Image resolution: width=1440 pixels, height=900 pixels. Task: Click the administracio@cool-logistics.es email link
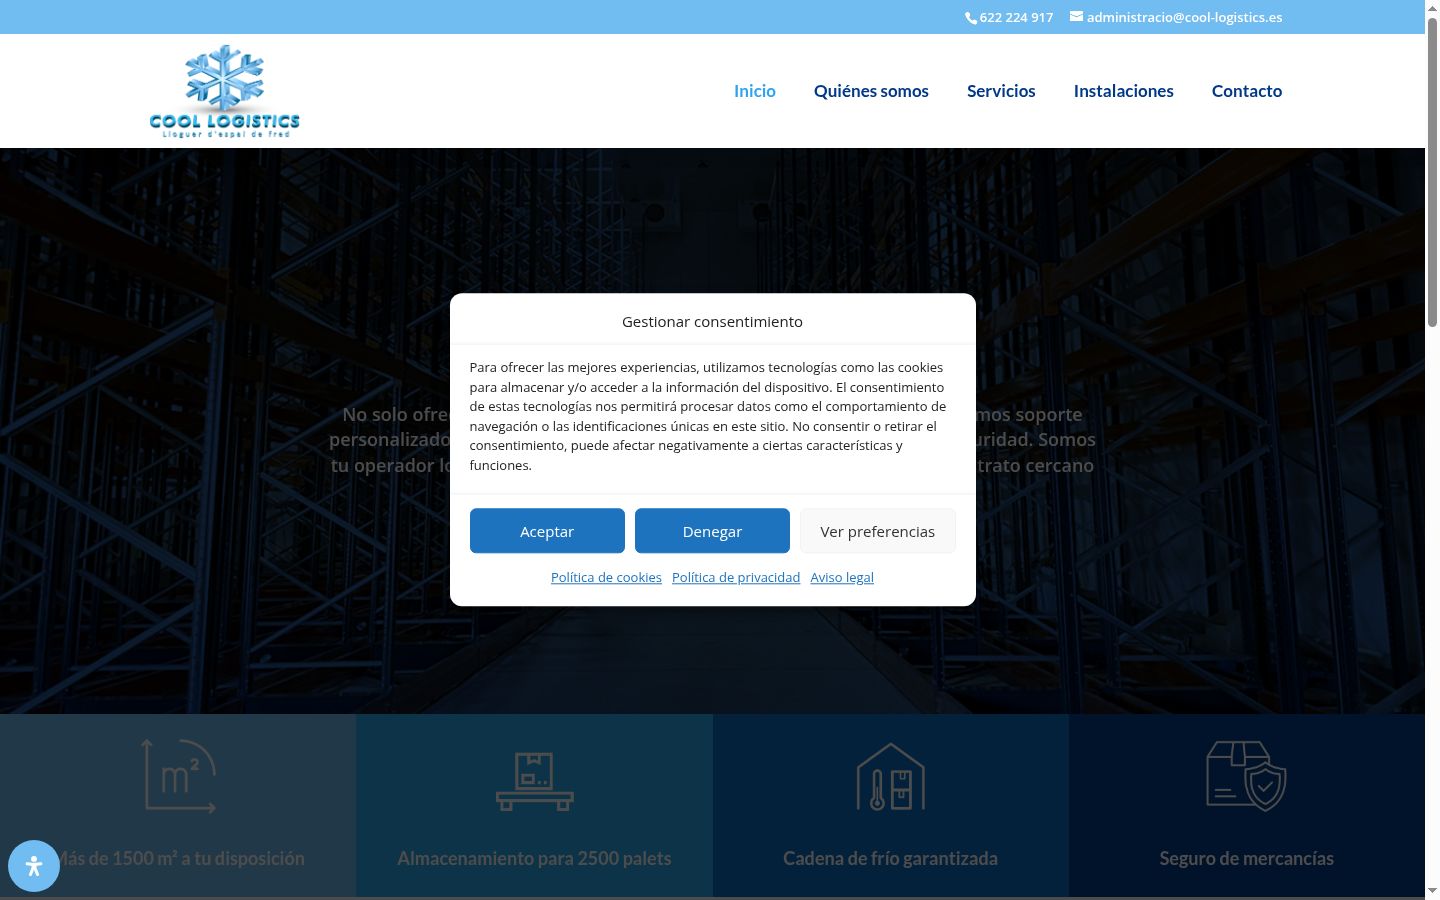coord(1184,18)
